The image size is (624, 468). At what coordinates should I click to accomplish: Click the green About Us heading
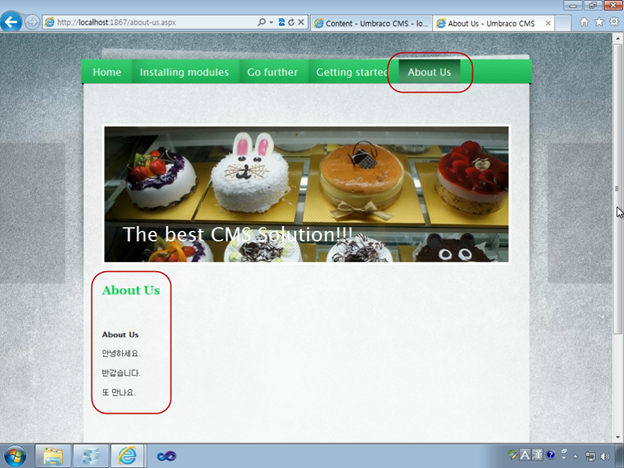[x=131, y=291]
